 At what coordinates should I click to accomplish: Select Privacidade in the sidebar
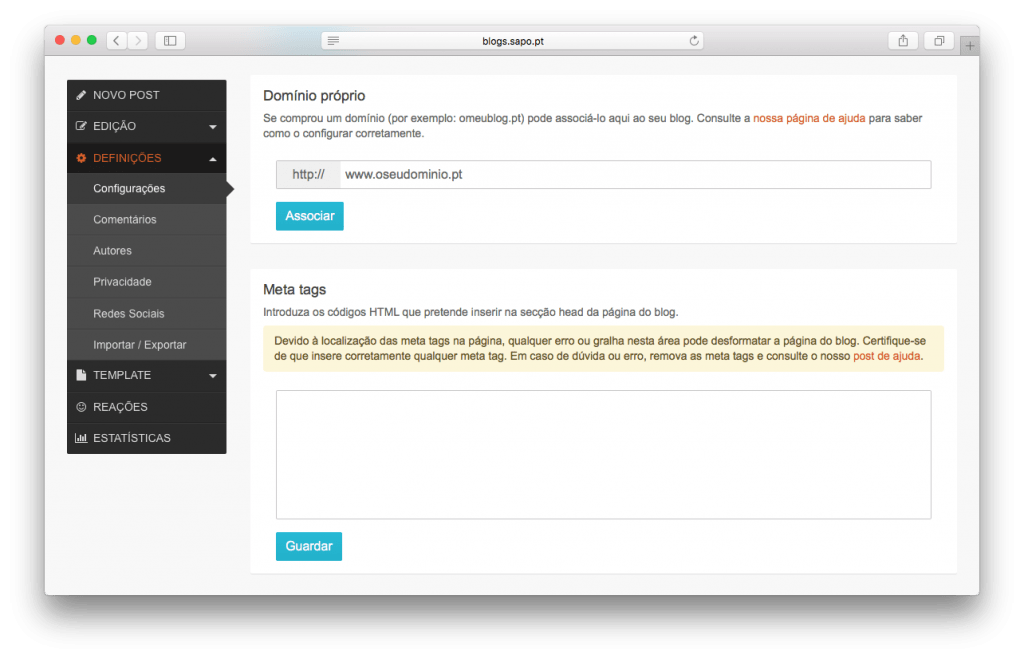coord(122,282)
